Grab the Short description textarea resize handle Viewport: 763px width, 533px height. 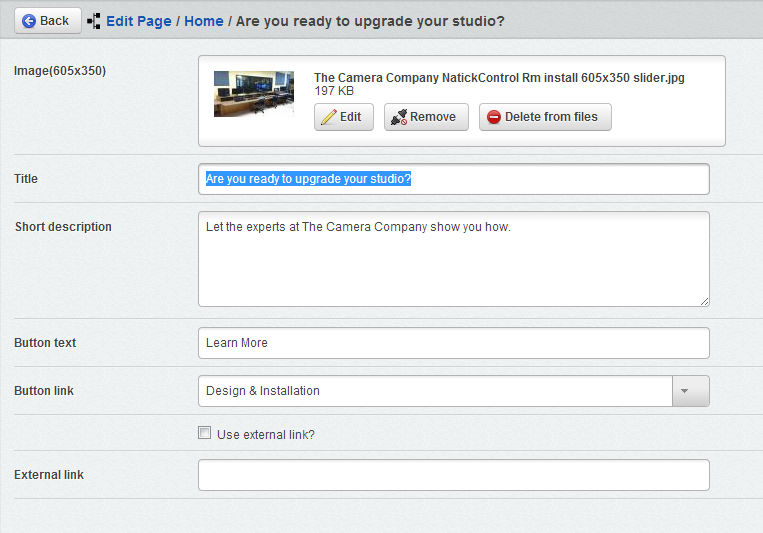(x=705, y=301)
